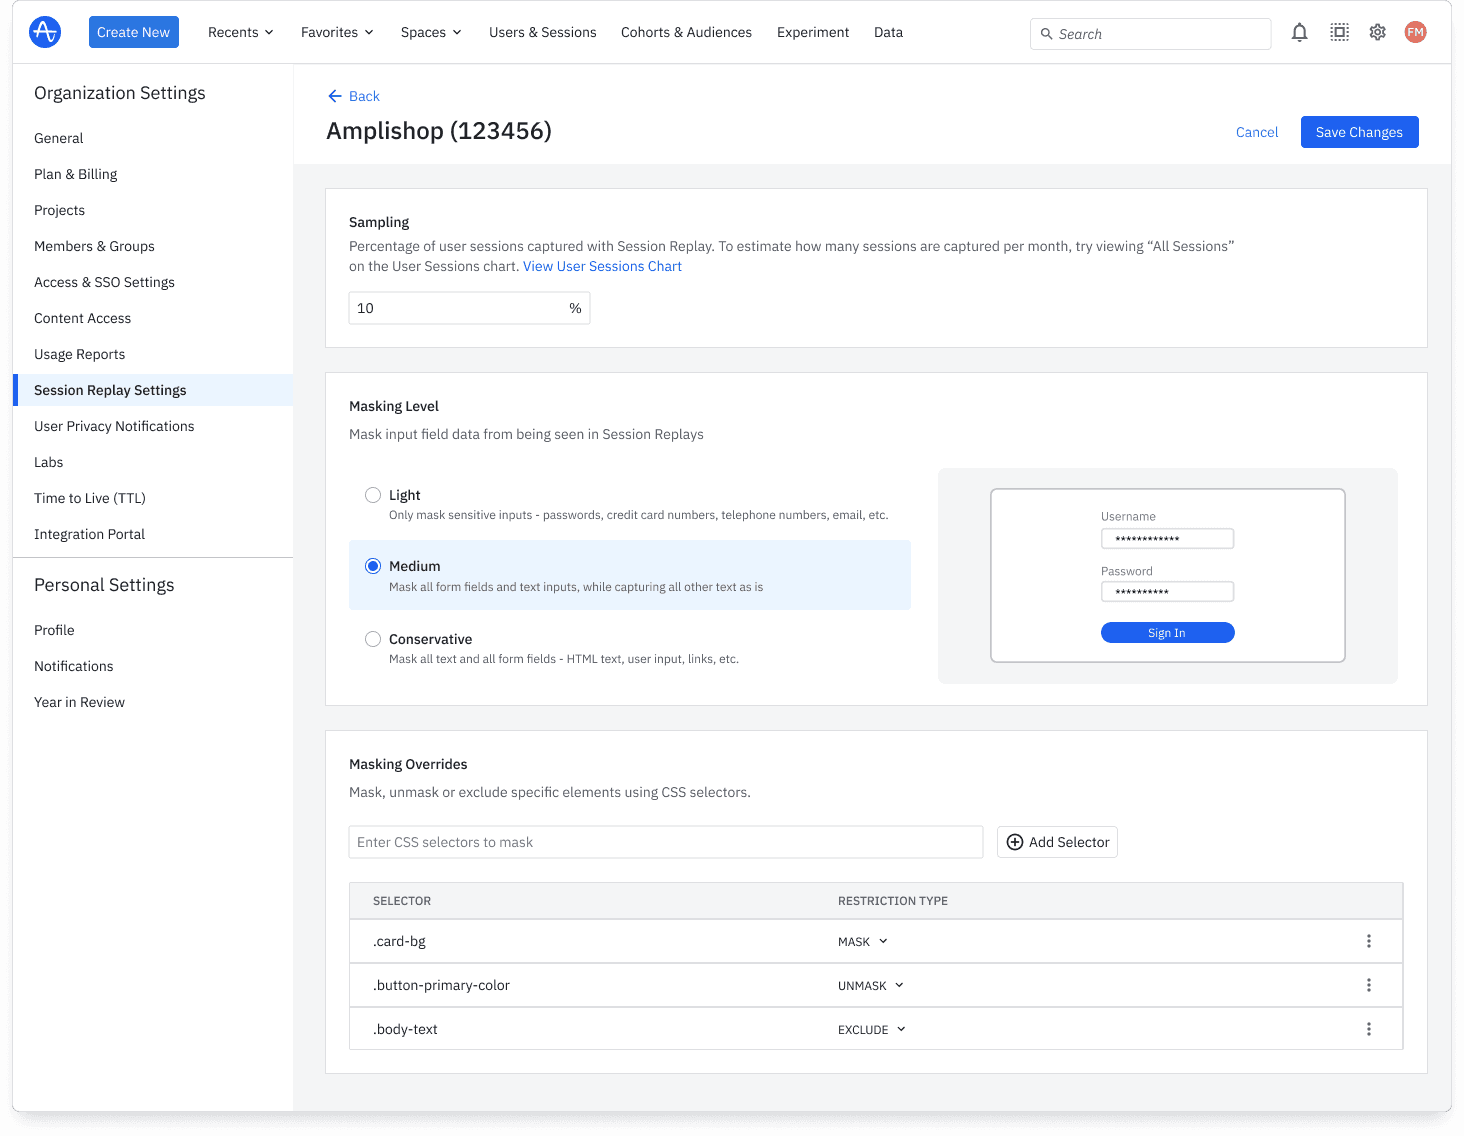Expand the MASK restriction type dropdown
Image resolution: width=1464 pixels, height=1136 pixels.
coord(863,941)
